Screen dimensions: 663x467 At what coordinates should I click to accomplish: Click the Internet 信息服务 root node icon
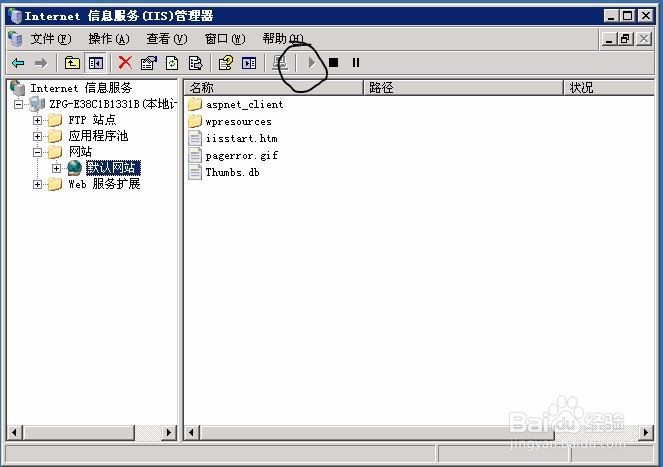(x=18, y=88)
